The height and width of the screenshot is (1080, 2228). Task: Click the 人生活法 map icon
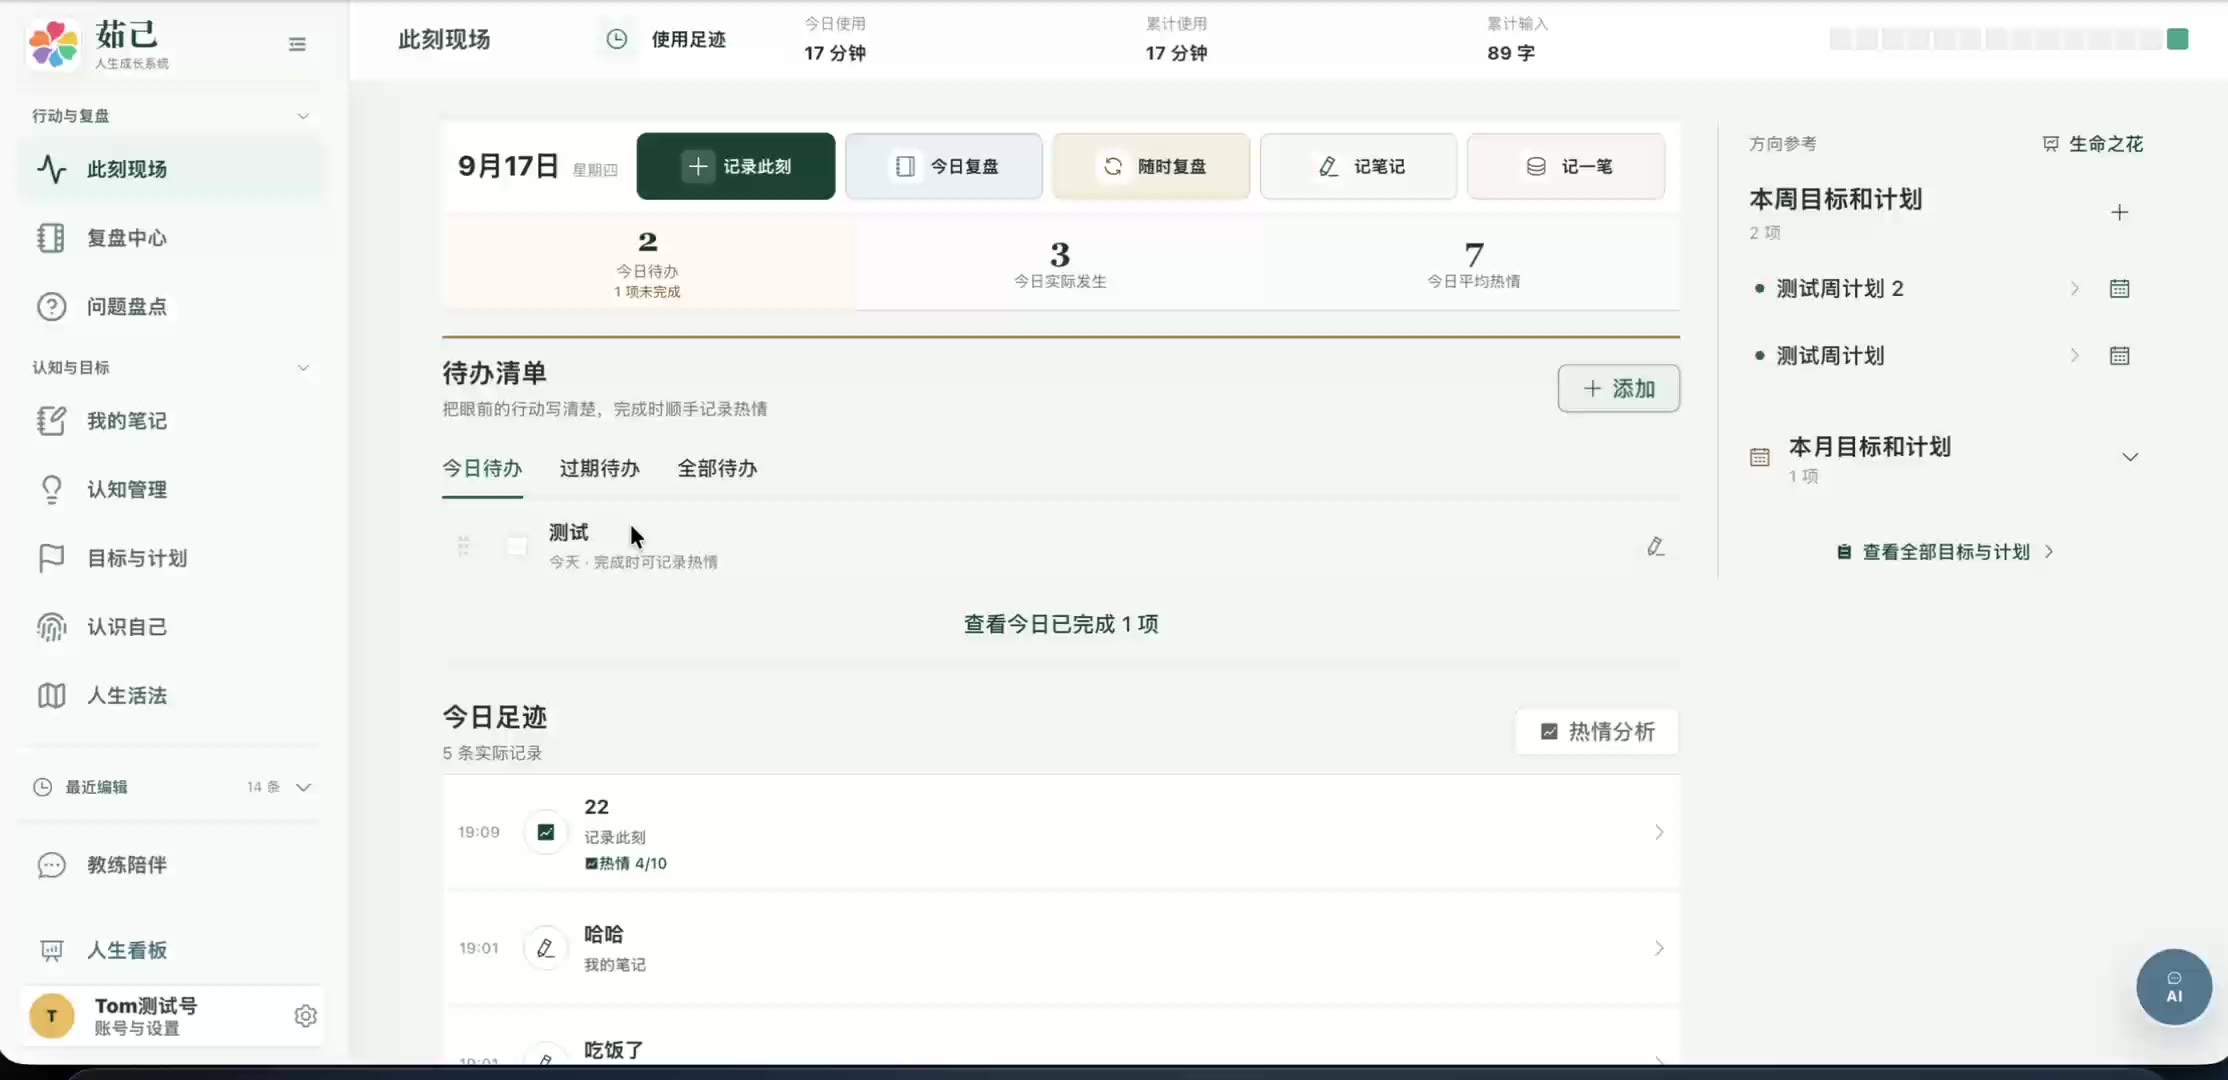coord(51,696)
